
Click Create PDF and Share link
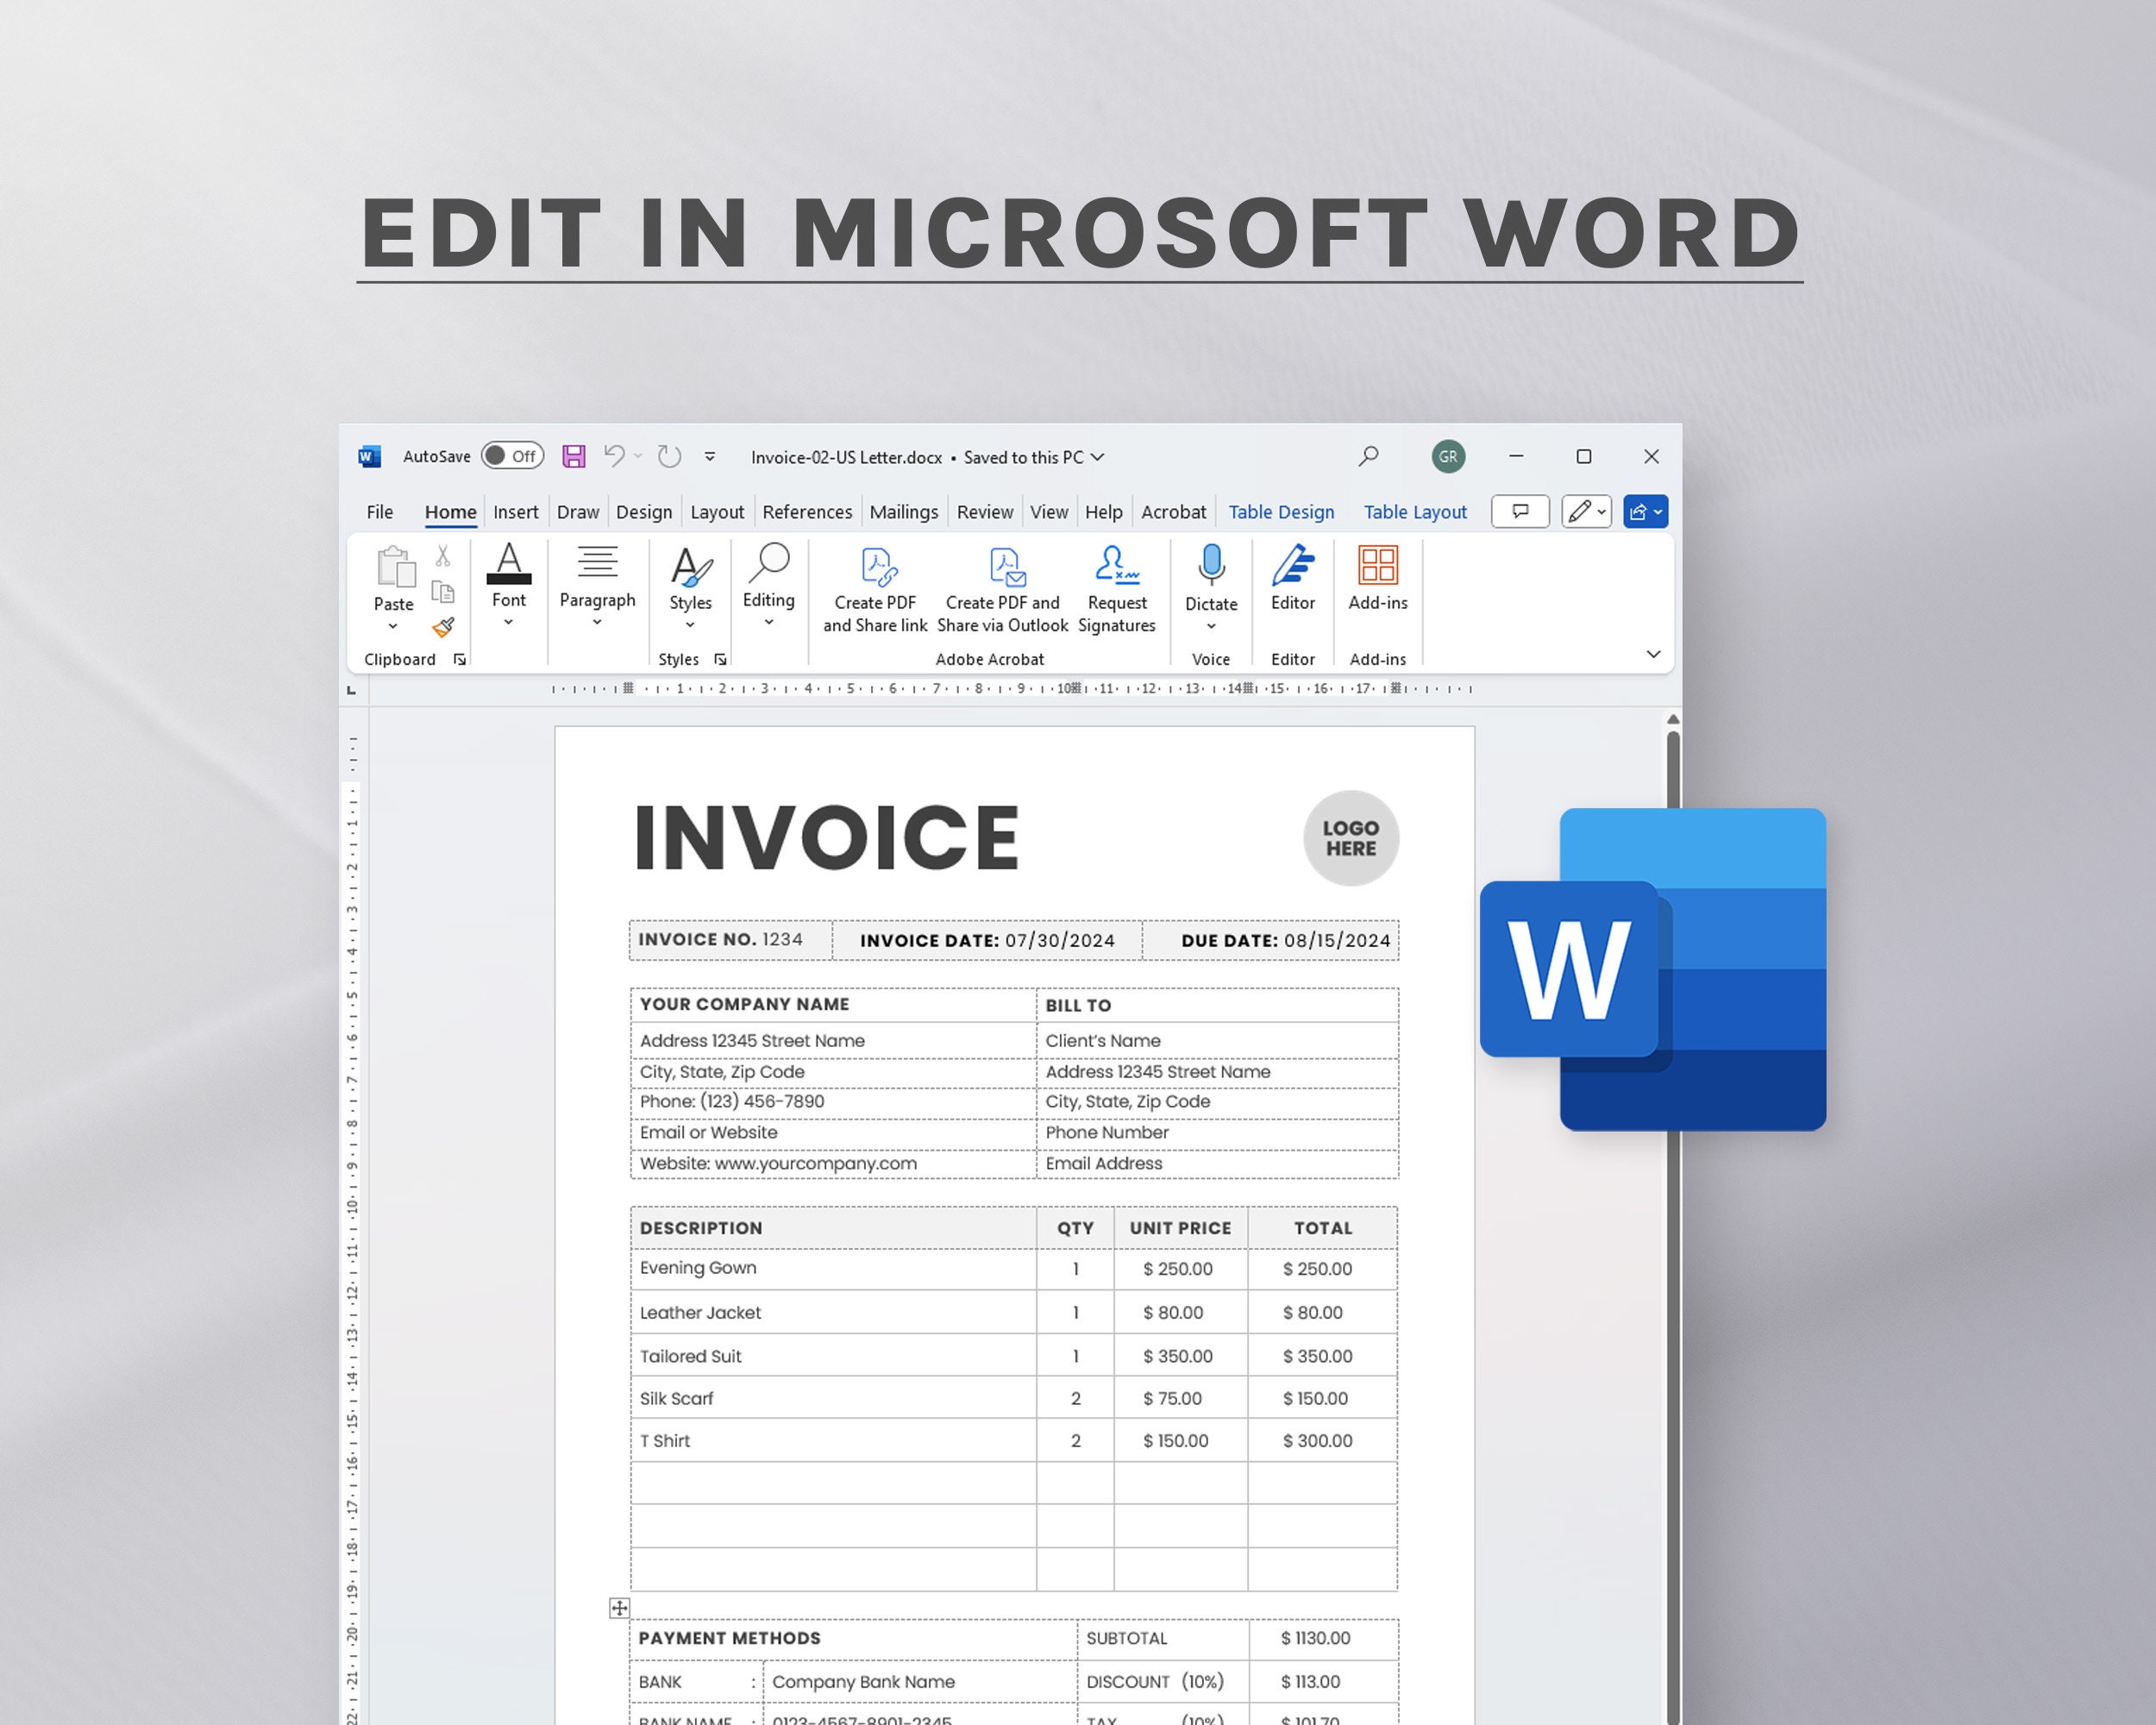[874, 588]
